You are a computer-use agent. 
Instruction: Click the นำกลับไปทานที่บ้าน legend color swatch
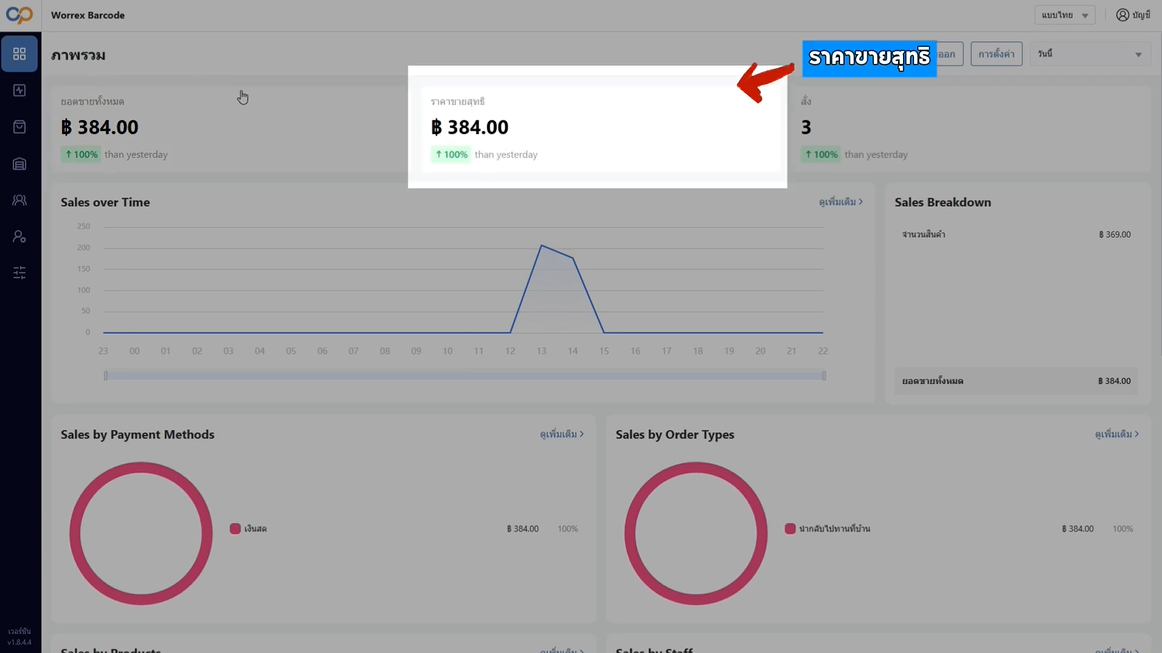click(790, 528)
